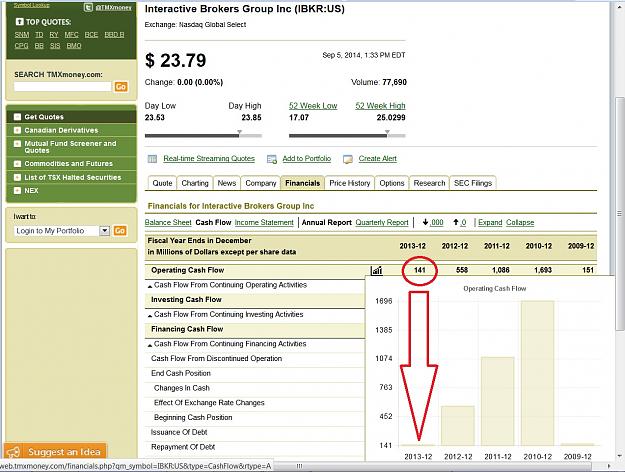Collapse Cash Flow From Continuing Financing Activities
This screenshot has height=472, width=625.
150,345
